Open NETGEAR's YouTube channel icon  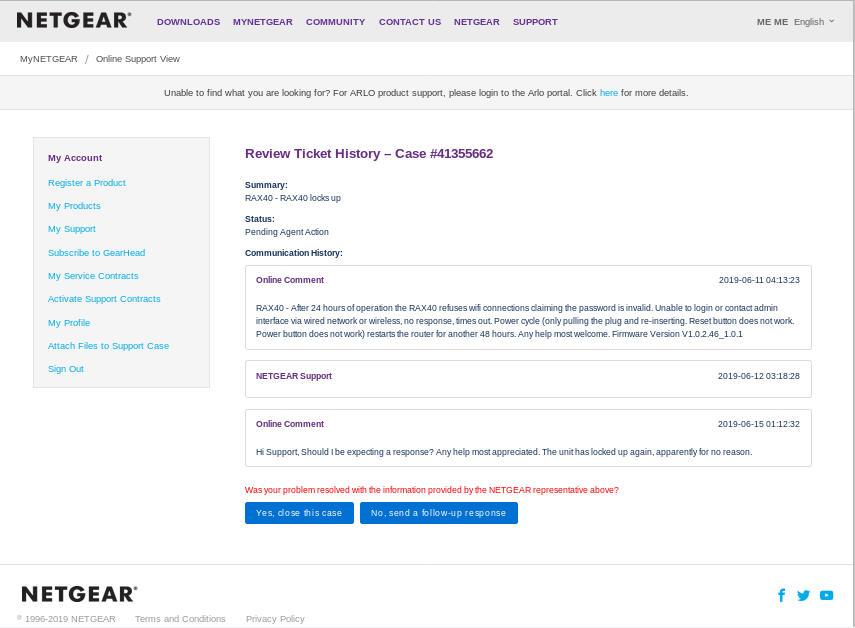tap(827, 595)
